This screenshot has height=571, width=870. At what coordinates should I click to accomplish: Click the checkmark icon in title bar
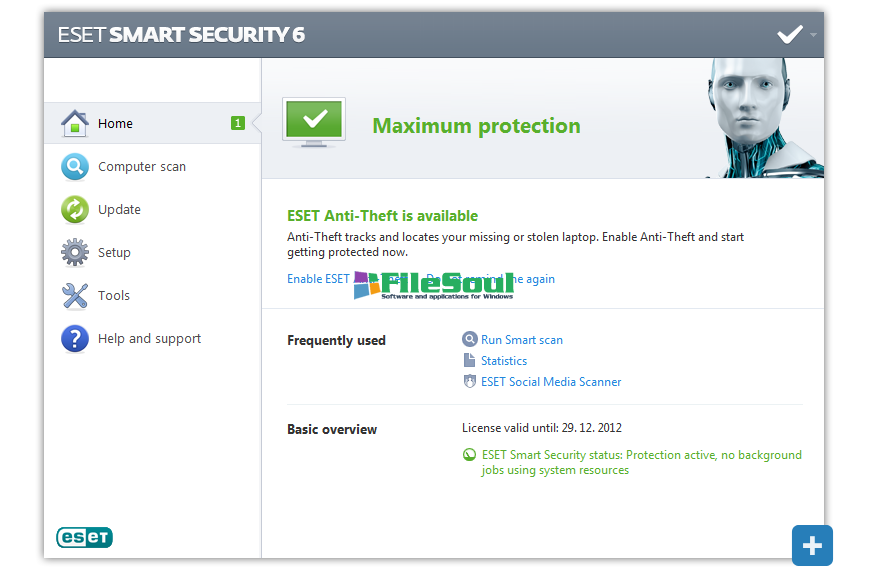pos(790,35)
